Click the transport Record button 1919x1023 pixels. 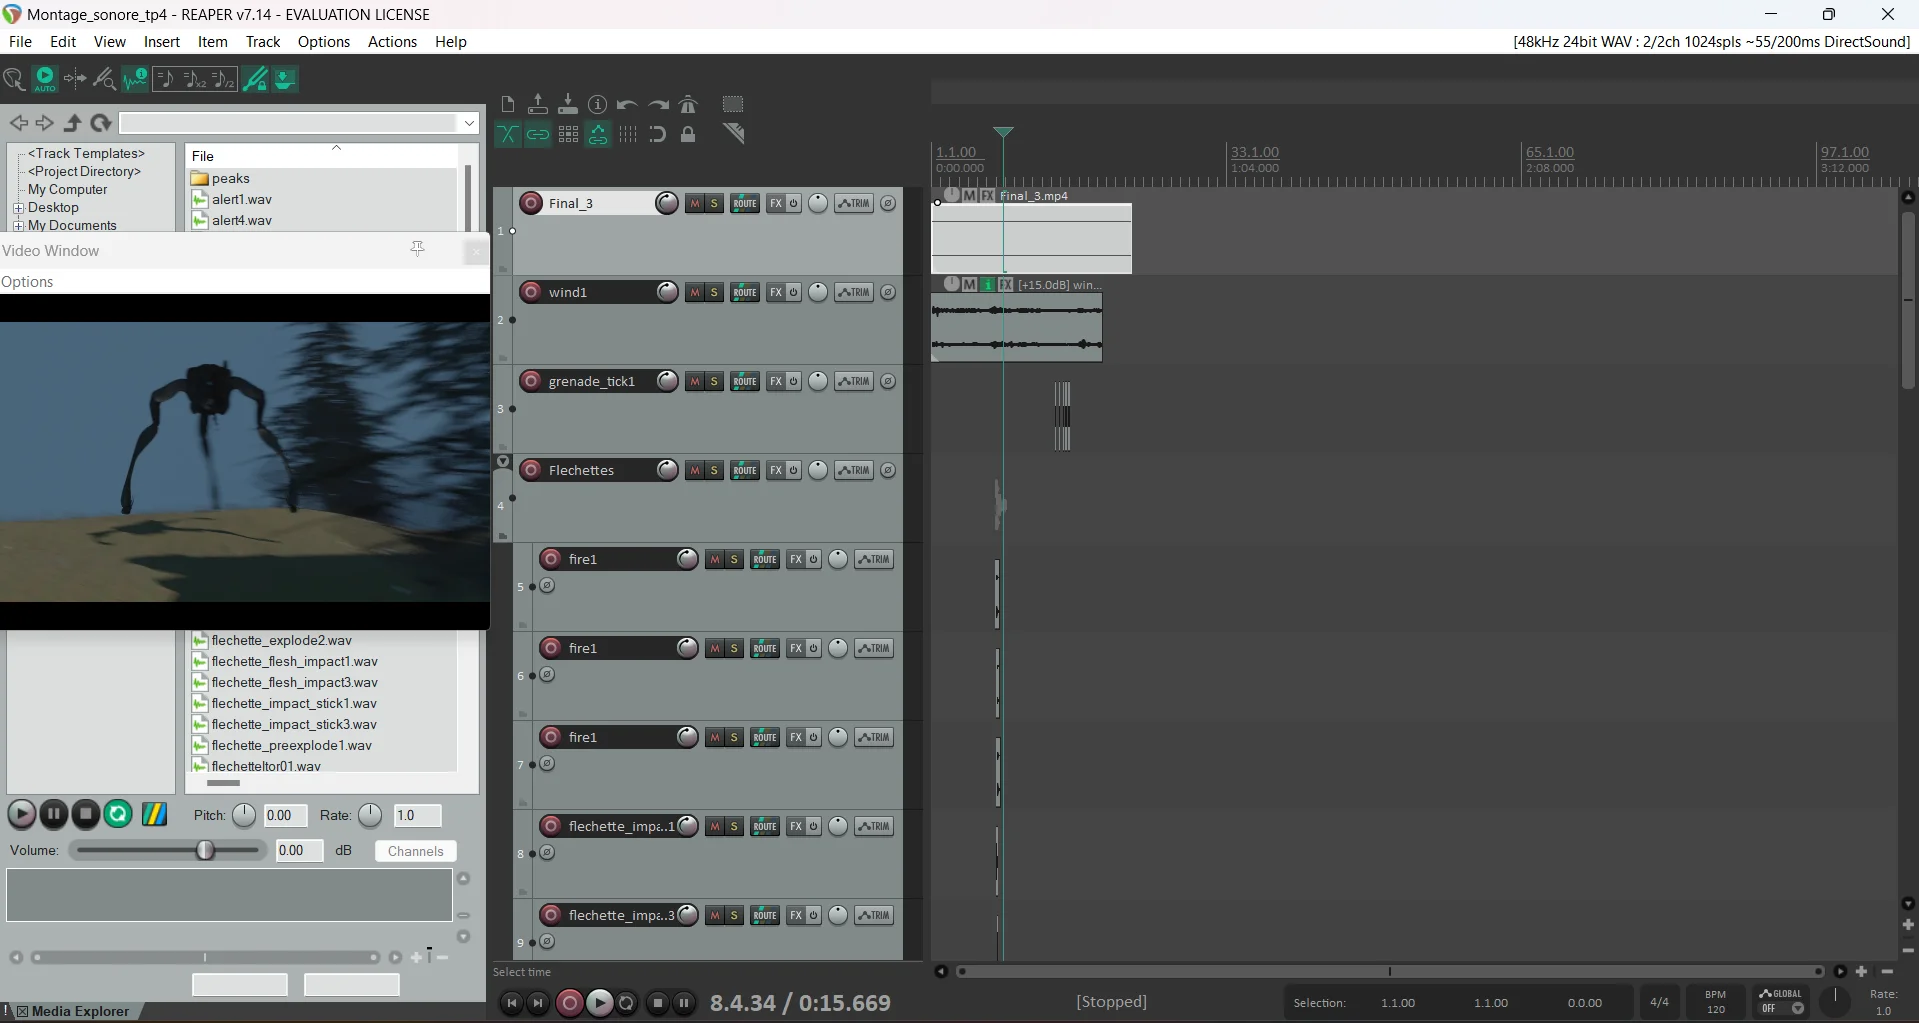(569, 1002)
